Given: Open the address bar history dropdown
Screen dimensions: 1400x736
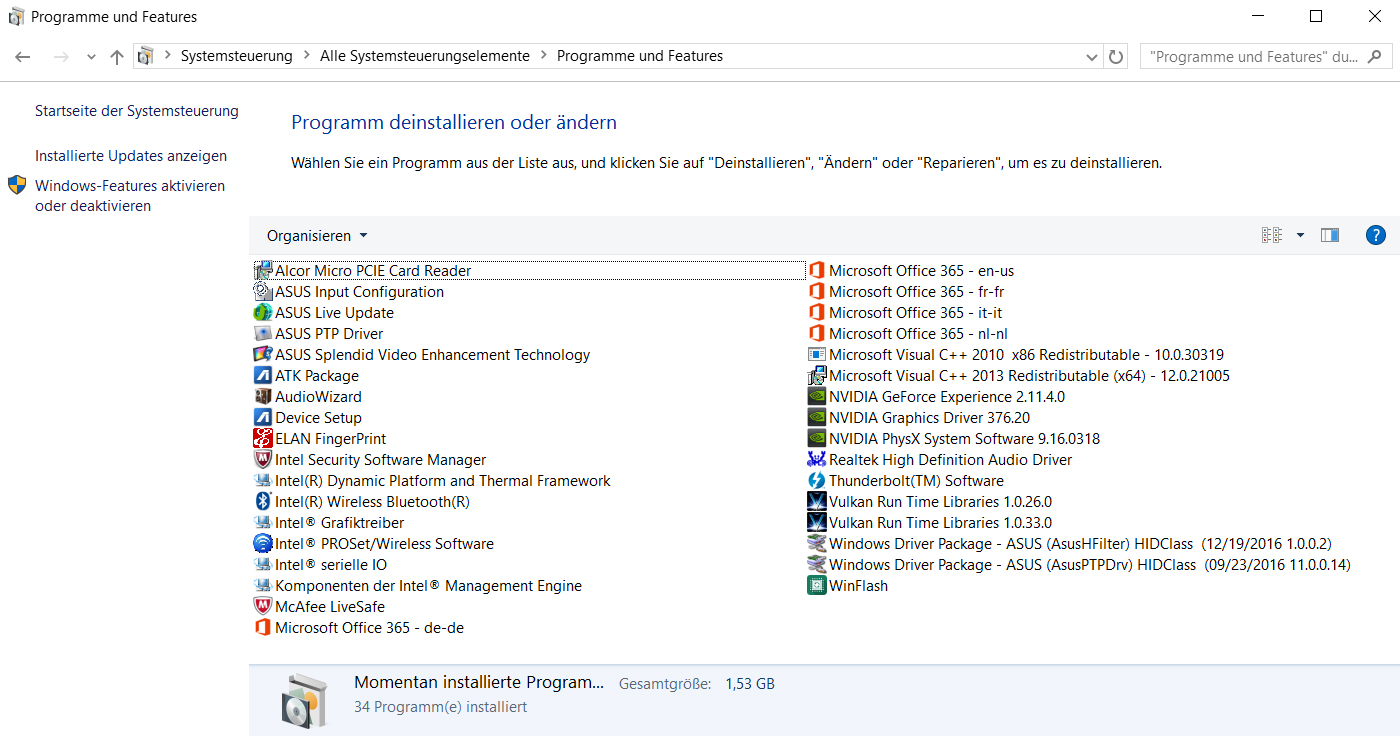Looking at the screenshot, I should [1092, 57].
